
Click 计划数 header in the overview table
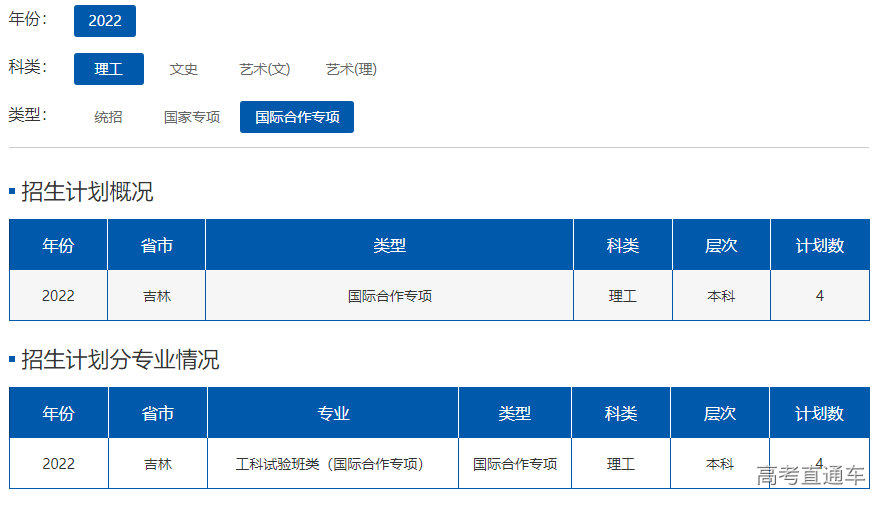tap(819, 246)
